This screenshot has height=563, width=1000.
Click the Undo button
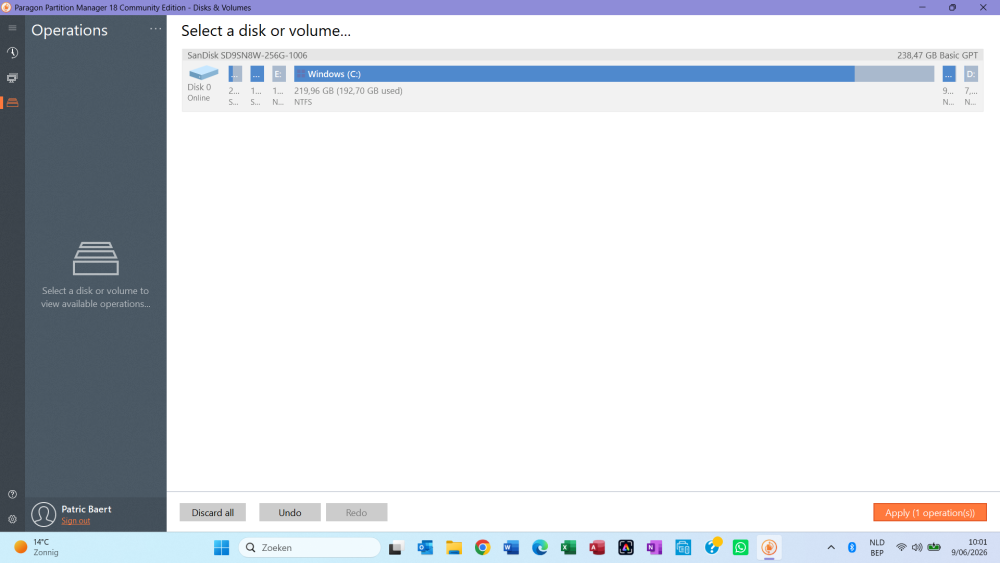[290, 512]
